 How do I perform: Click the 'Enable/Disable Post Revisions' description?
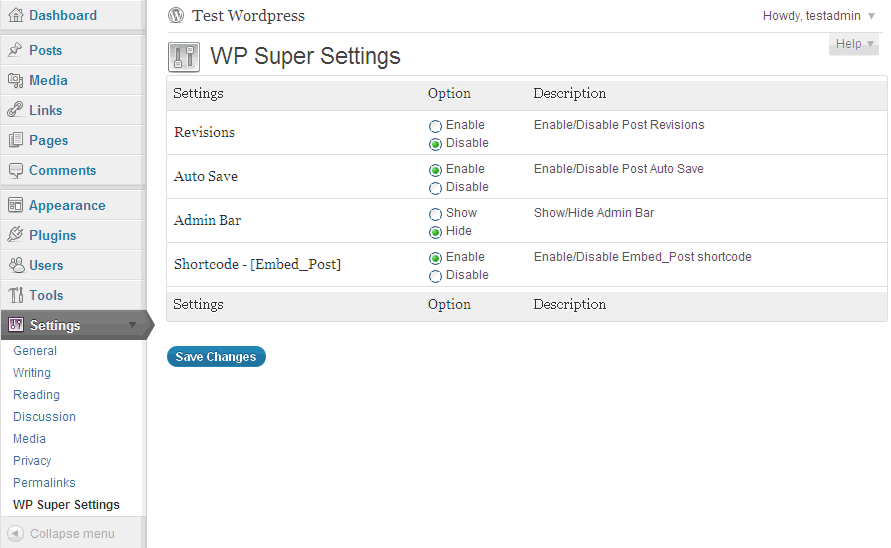click(x=619, y=125)
